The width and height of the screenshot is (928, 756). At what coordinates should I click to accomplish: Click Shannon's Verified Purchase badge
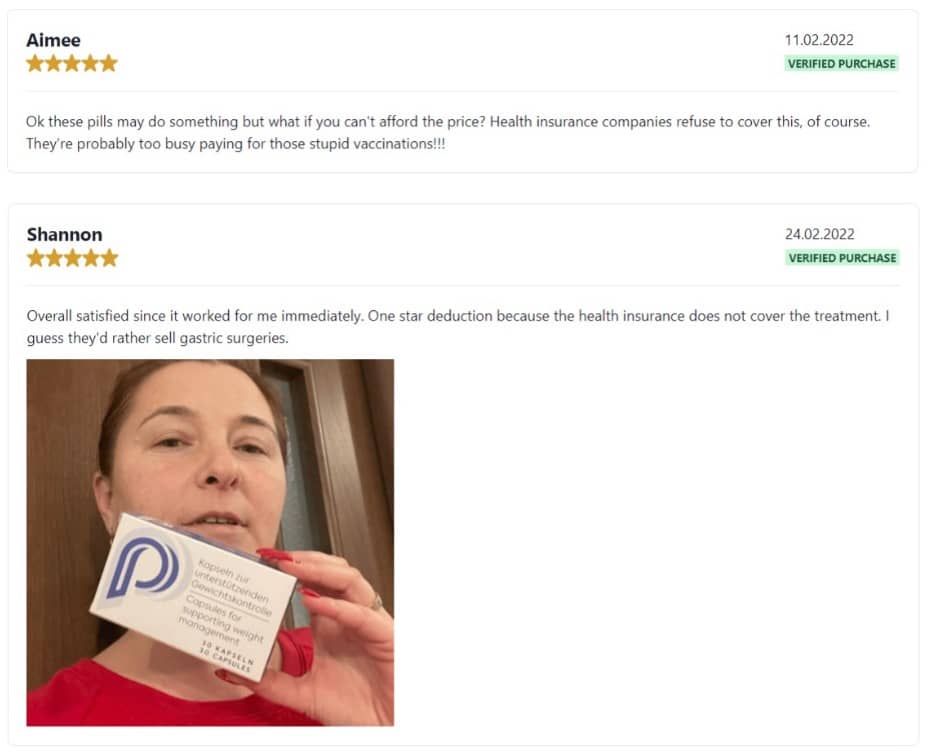(842, 258)
